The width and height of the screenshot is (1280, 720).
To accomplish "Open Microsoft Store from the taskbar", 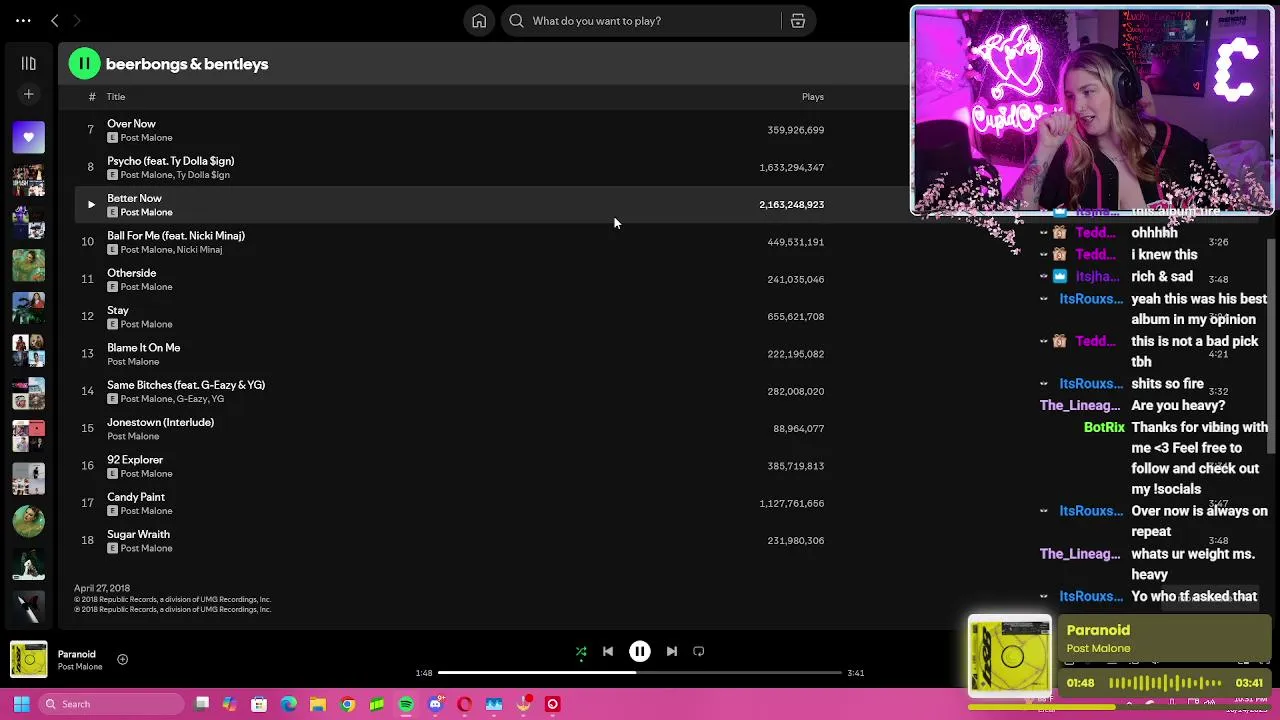I will (x=259, y=704).
